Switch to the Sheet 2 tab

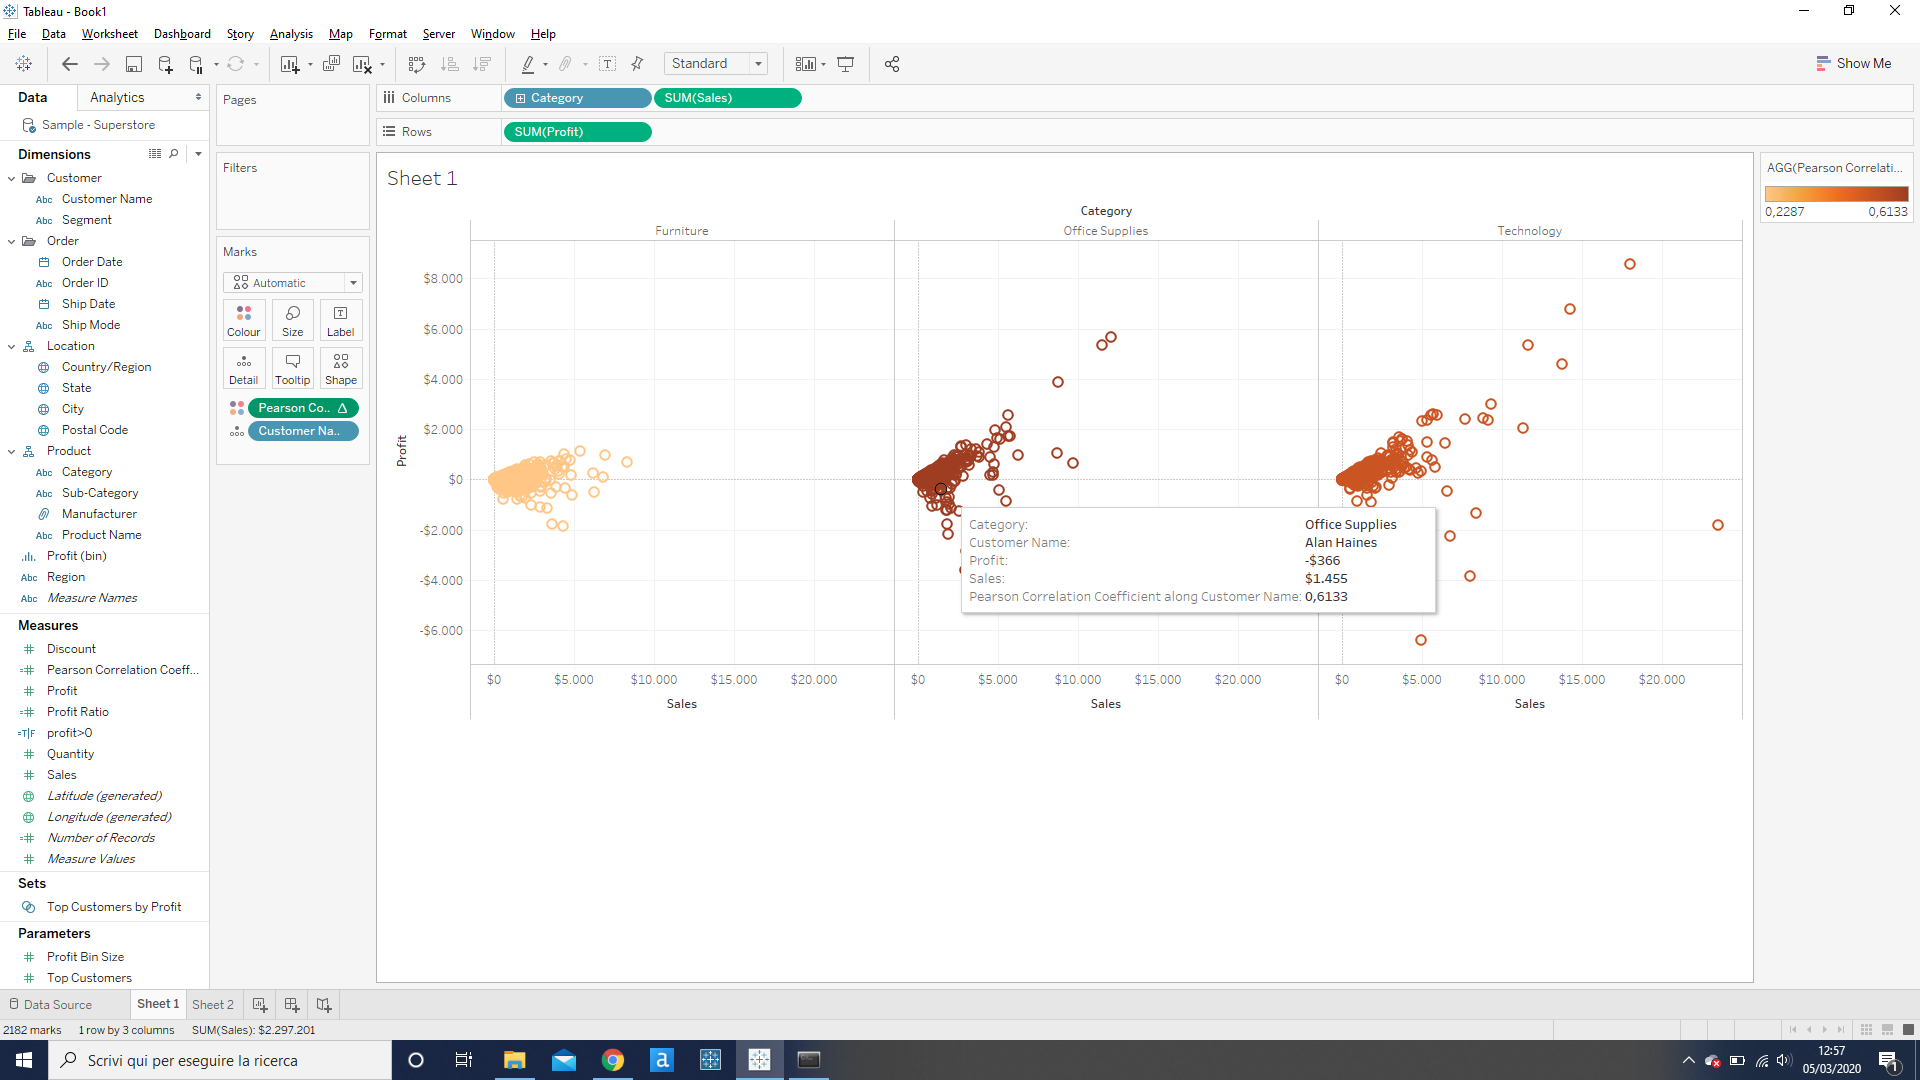click(x=212, y=1004)
